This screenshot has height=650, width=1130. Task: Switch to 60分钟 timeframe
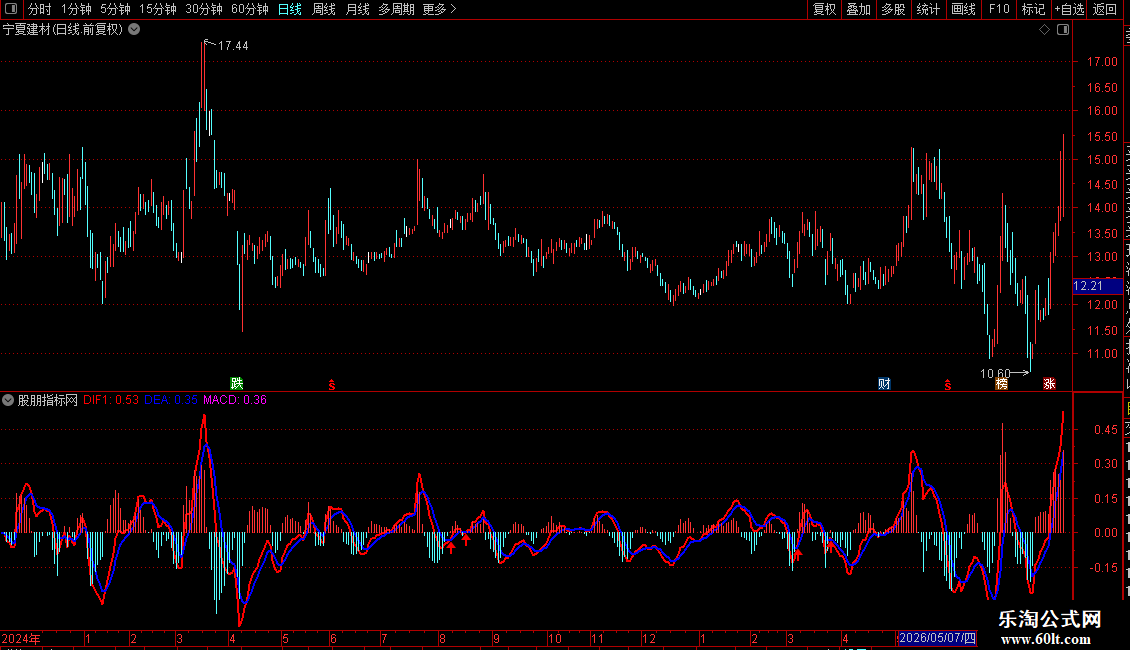pyautogui.click(x=249, y=9)
